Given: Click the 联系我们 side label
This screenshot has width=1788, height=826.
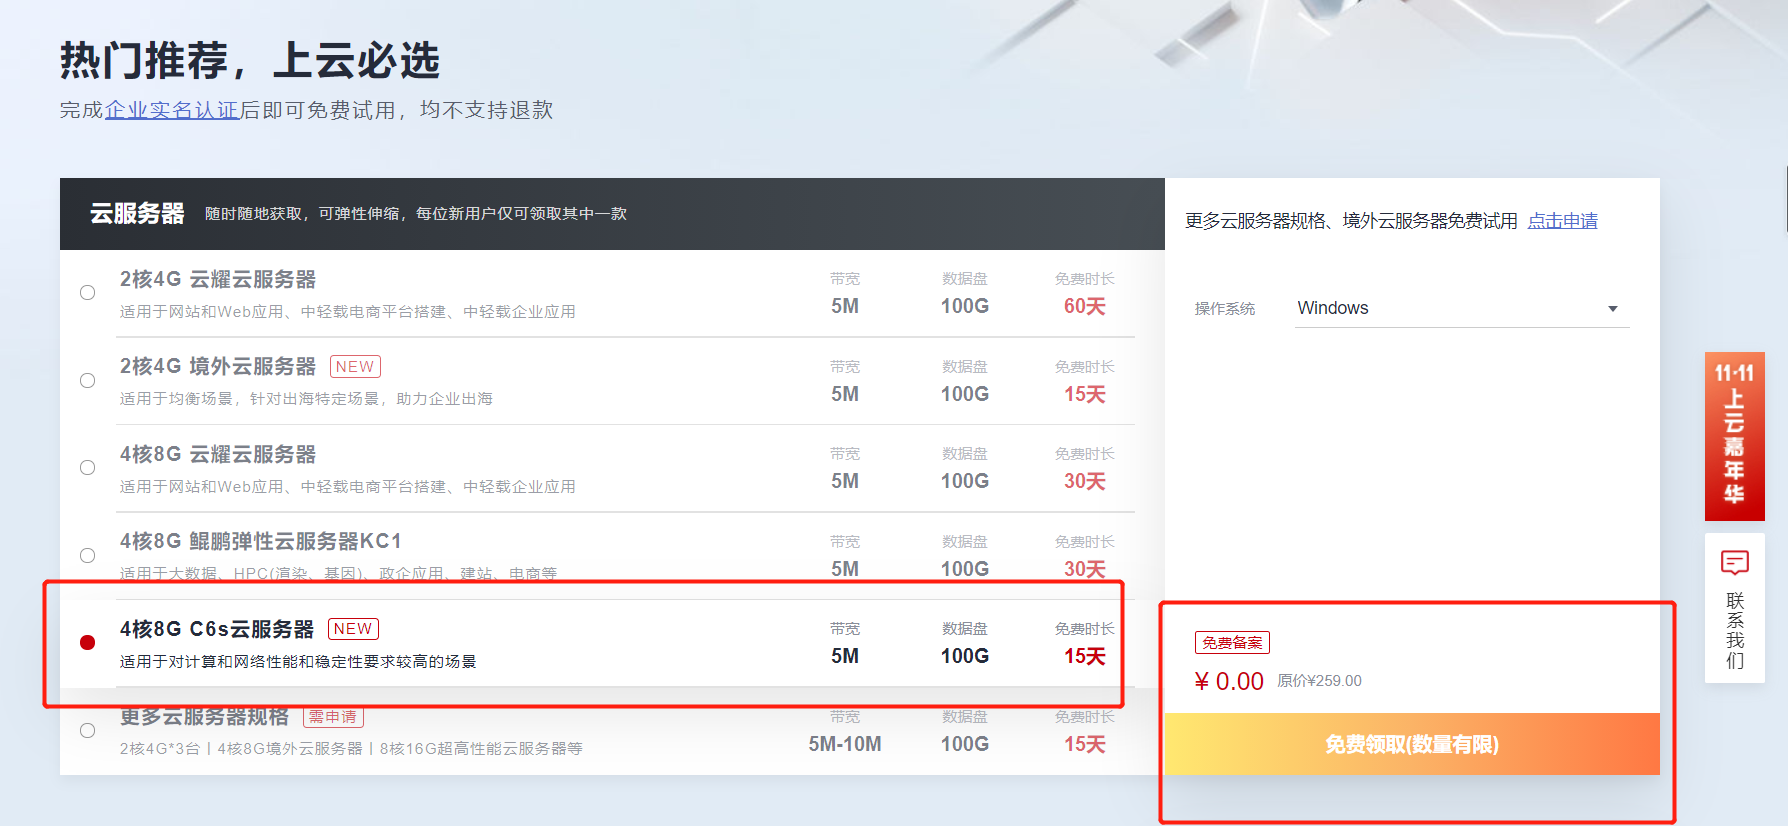Looking at the screenshot, I should point(1735,630).
